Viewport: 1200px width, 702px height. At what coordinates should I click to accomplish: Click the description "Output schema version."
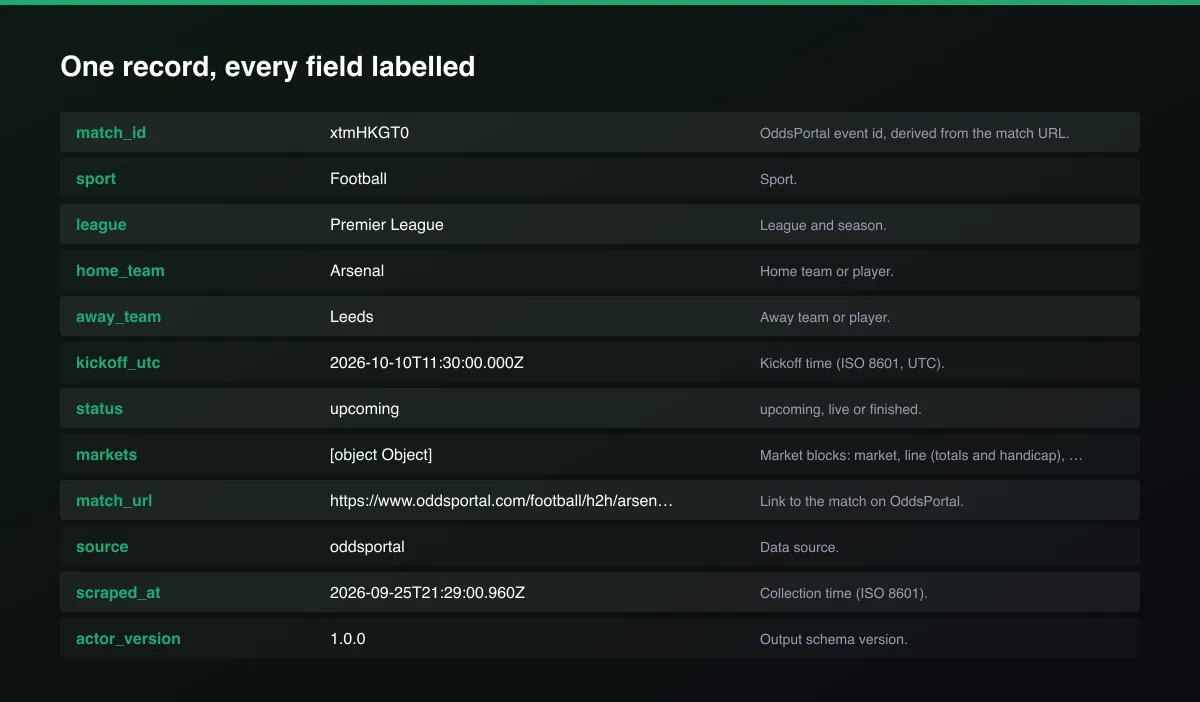point(834,640)
